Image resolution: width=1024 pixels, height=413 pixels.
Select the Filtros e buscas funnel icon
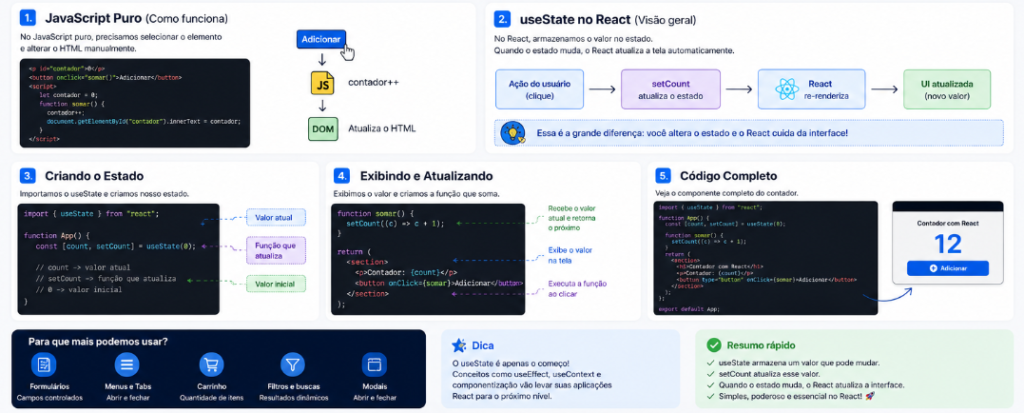293,364
